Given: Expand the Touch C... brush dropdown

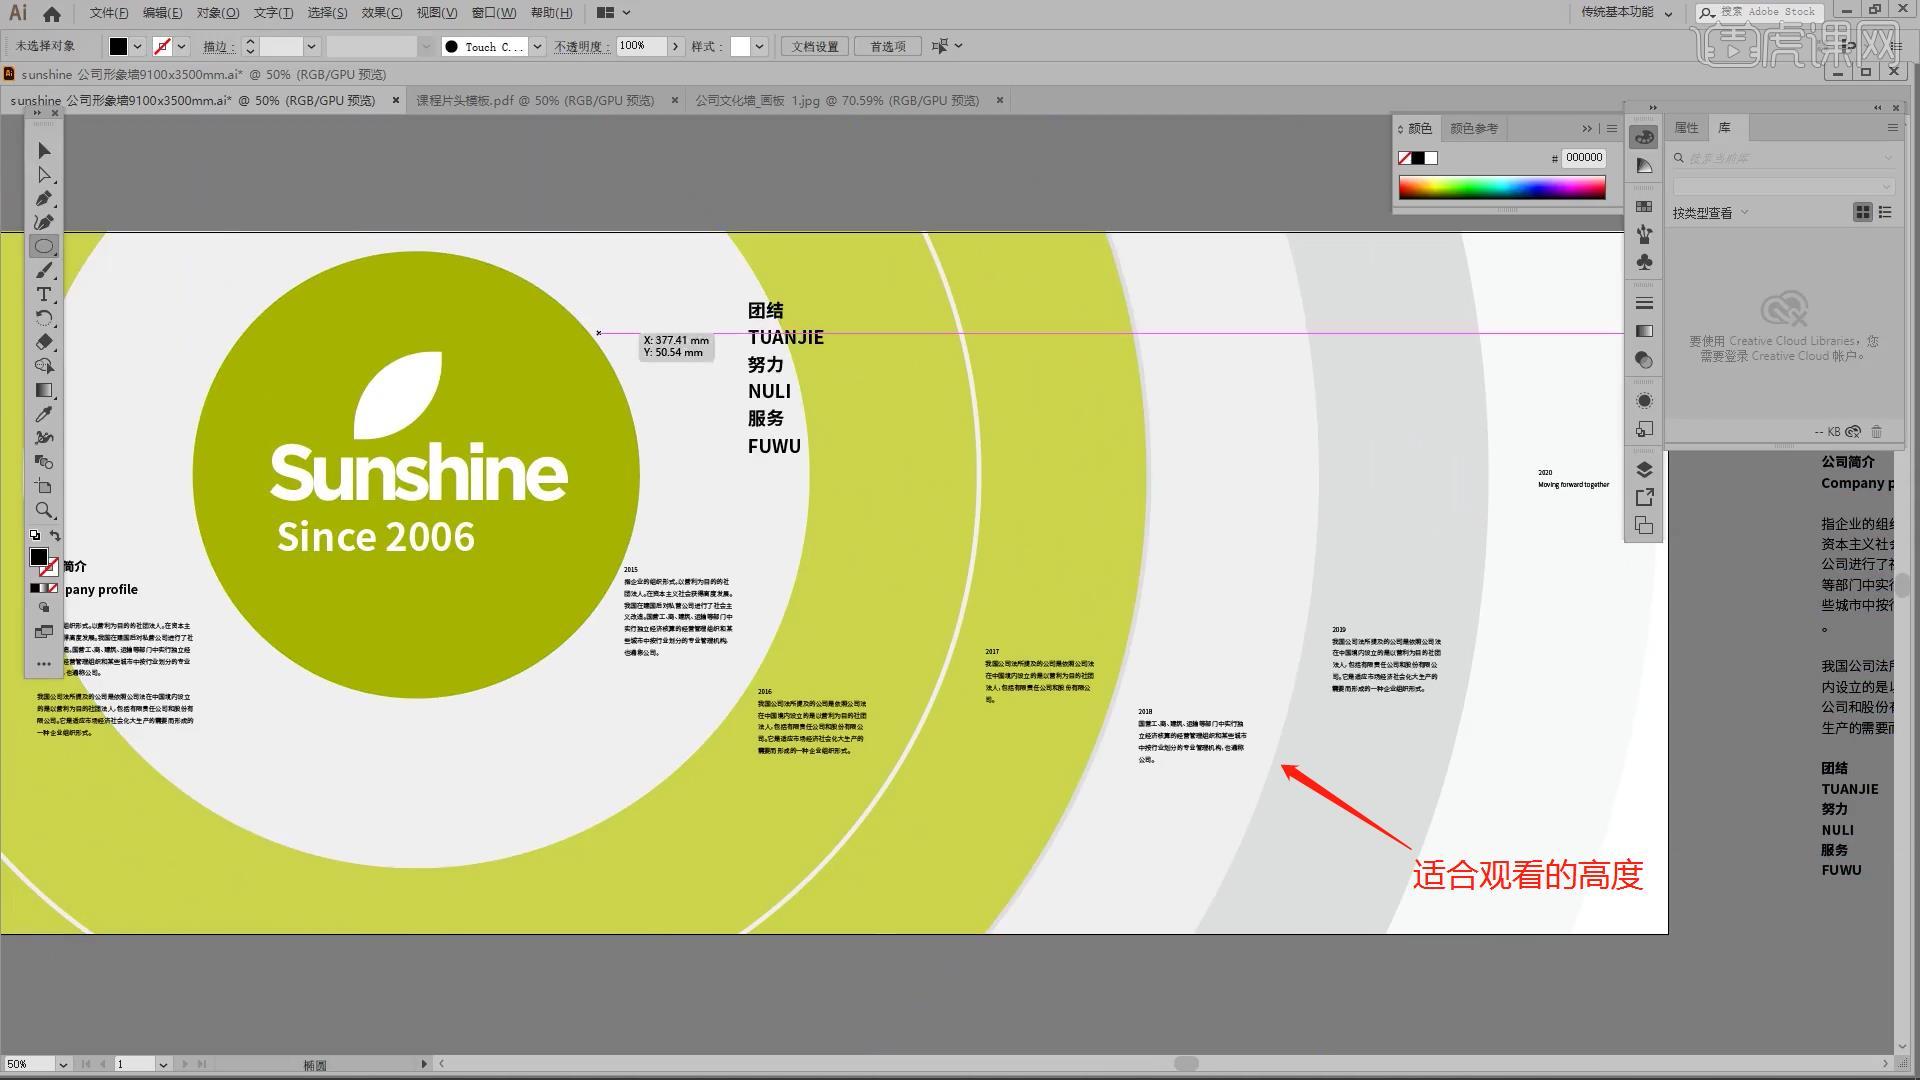Looking at the screenshot, I should pos(537,46).
